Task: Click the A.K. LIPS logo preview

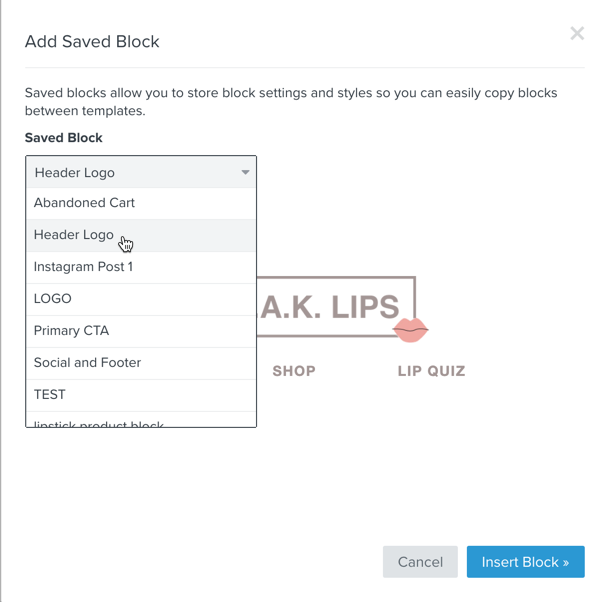Action: (336, 306)
